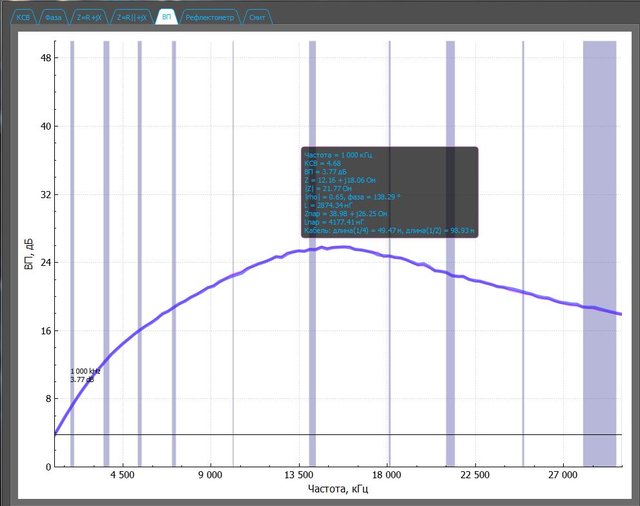The width and height of the screenshot is (640, 506).
Task: Click the active ВП tab
Action: [167, 18]
